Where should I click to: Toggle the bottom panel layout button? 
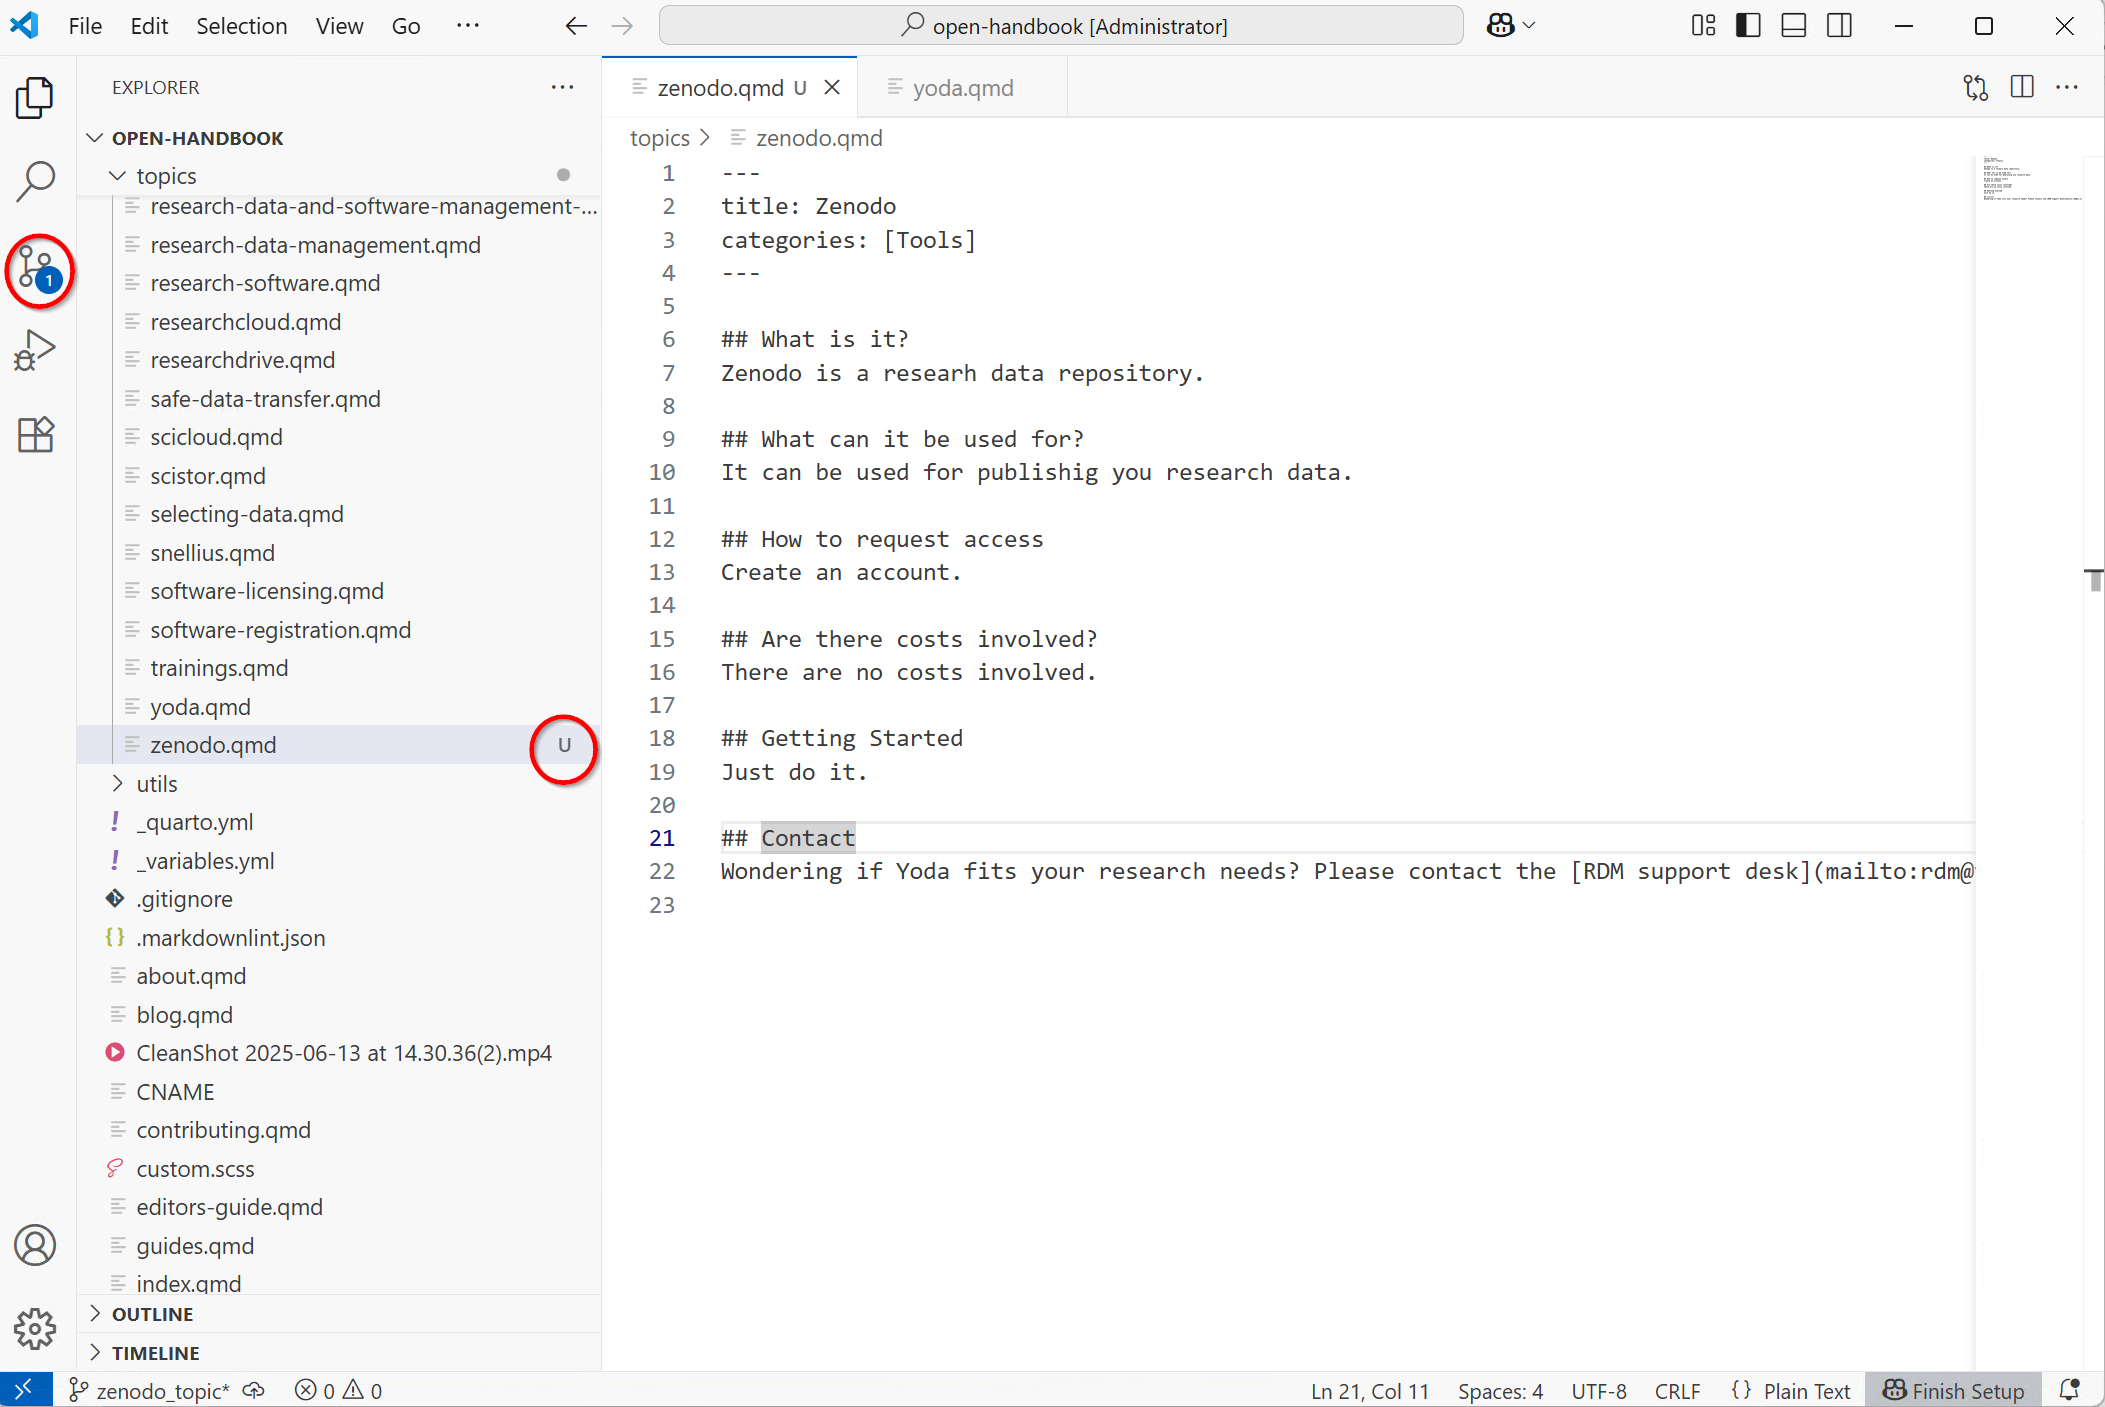(x=1794, y=26)
